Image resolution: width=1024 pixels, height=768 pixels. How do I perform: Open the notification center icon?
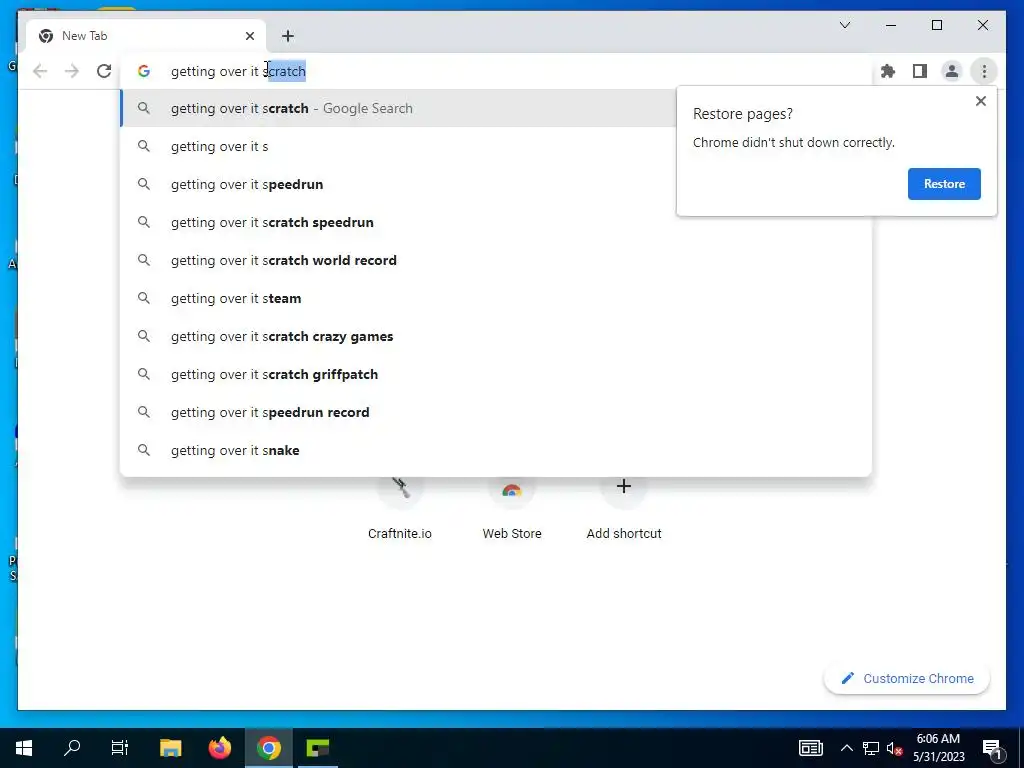991,748
